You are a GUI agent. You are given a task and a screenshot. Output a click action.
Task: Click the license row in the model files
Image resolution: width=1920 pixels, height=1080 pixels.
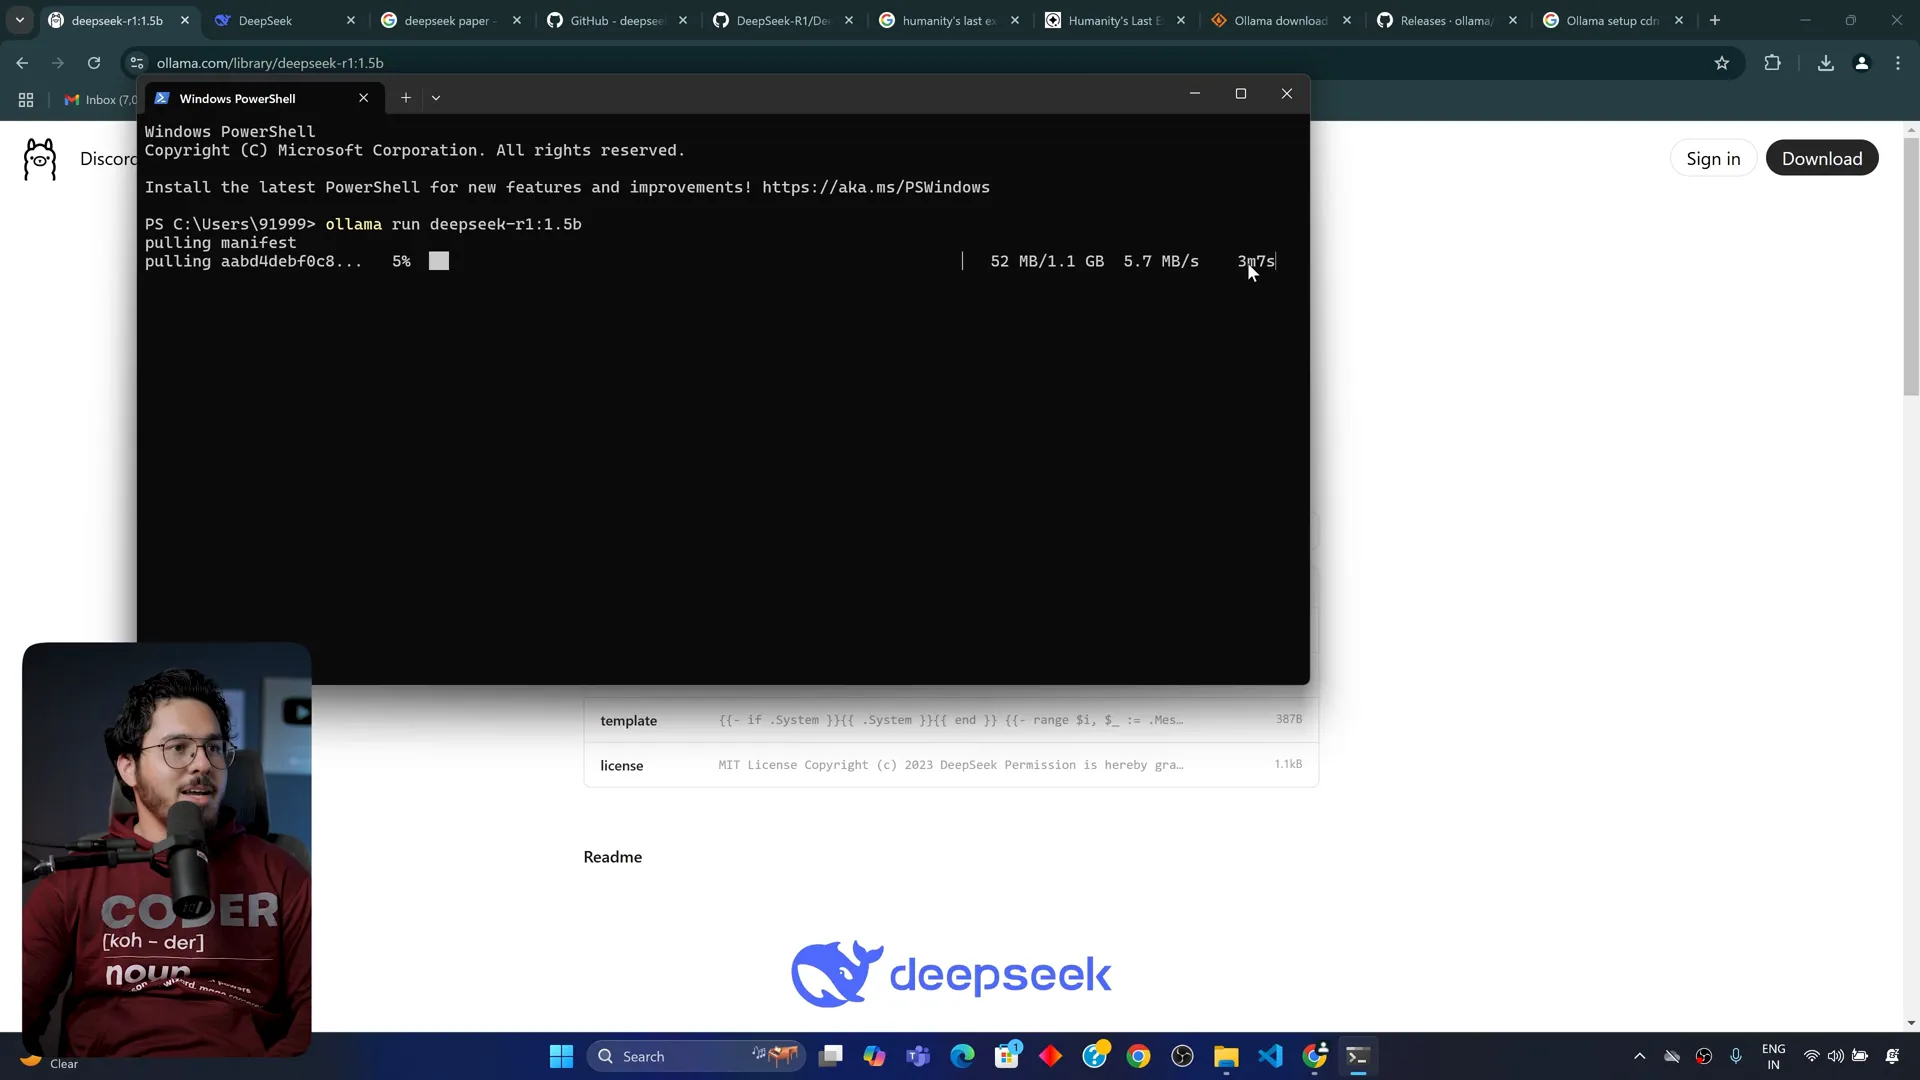[951, 765]
